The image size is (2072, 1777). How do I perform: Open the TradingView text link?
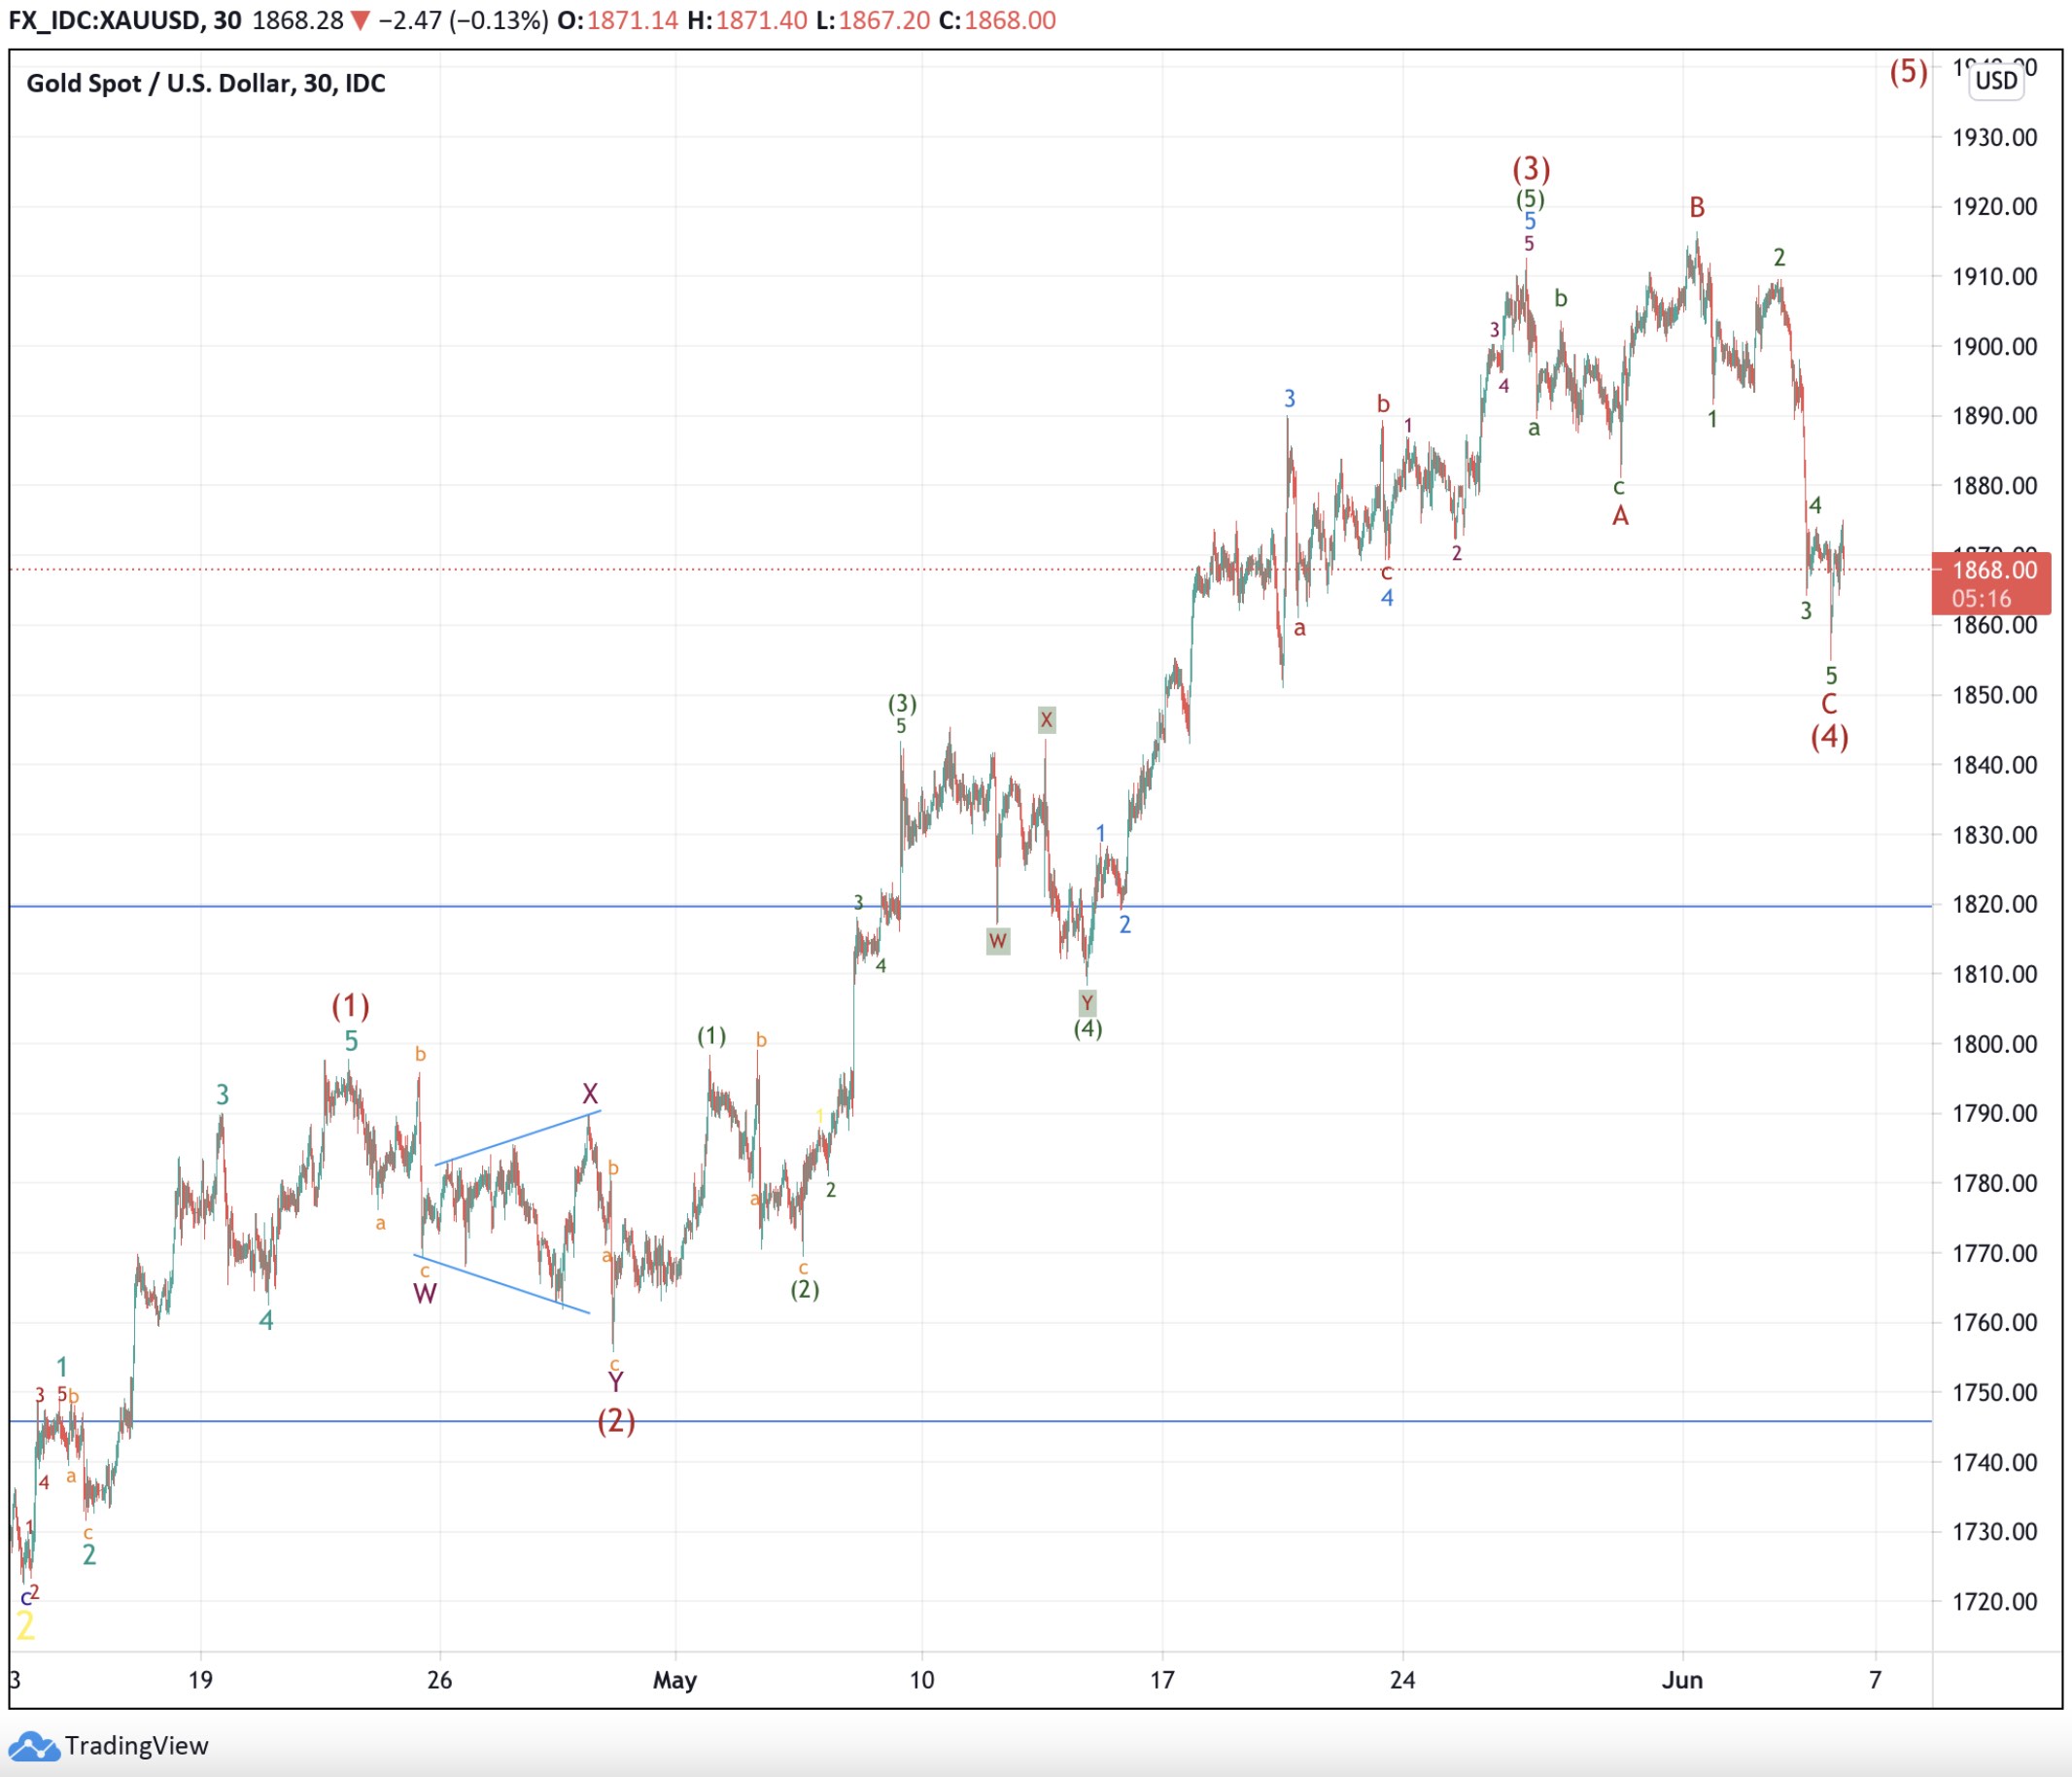coord(136,1746)
